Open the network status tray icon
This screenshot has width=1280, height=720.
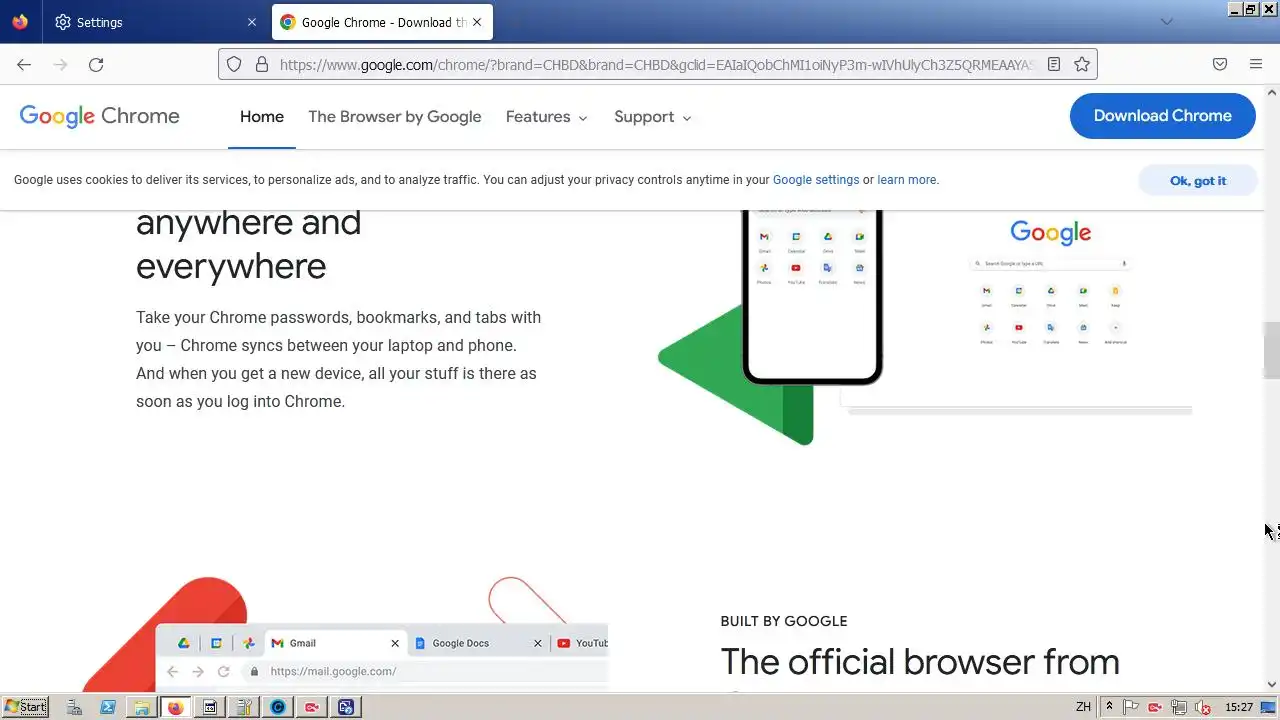click(1179, 707)
